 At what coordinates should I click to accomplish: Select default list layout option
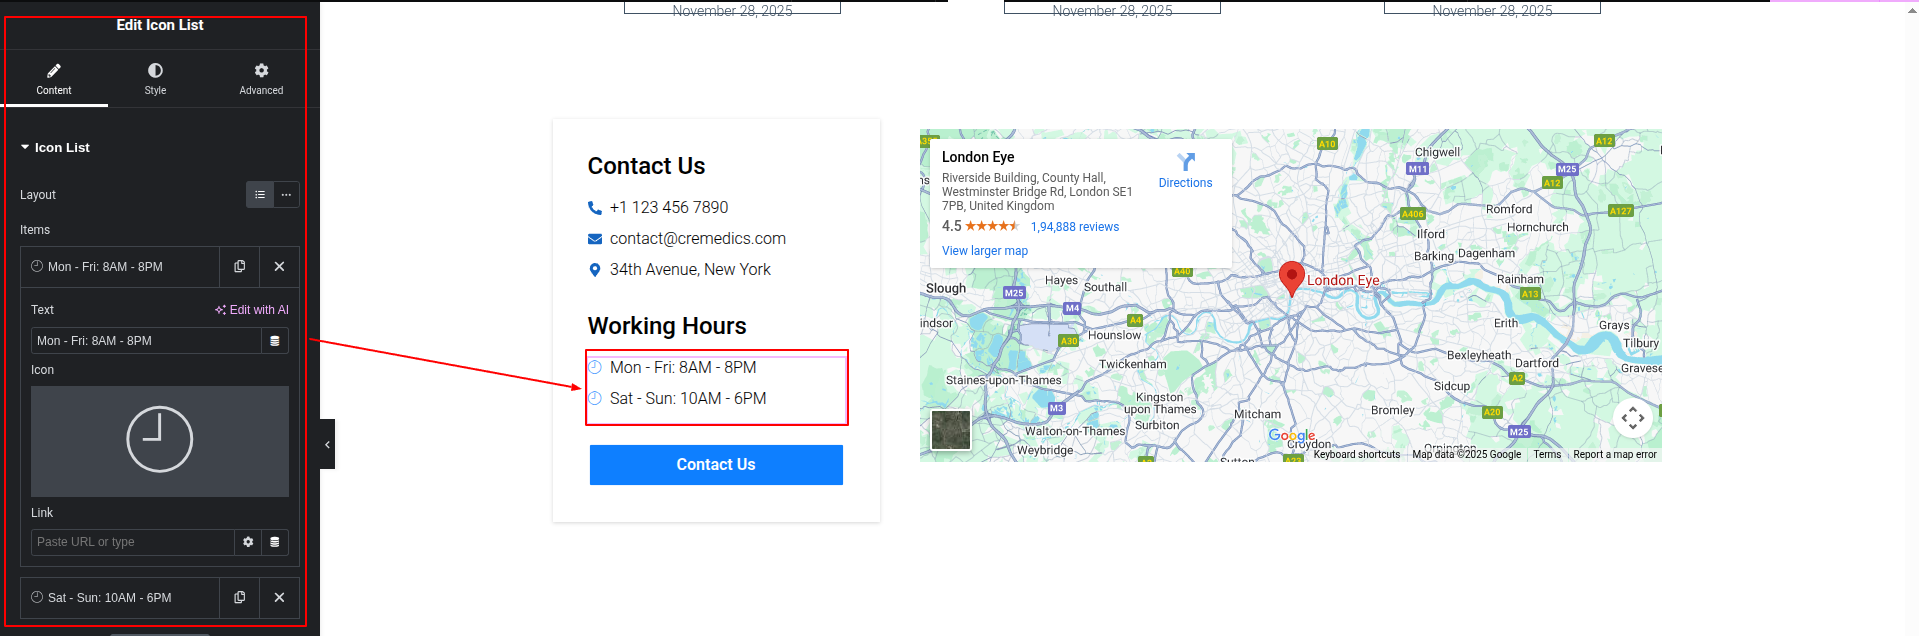coord(260,195)
